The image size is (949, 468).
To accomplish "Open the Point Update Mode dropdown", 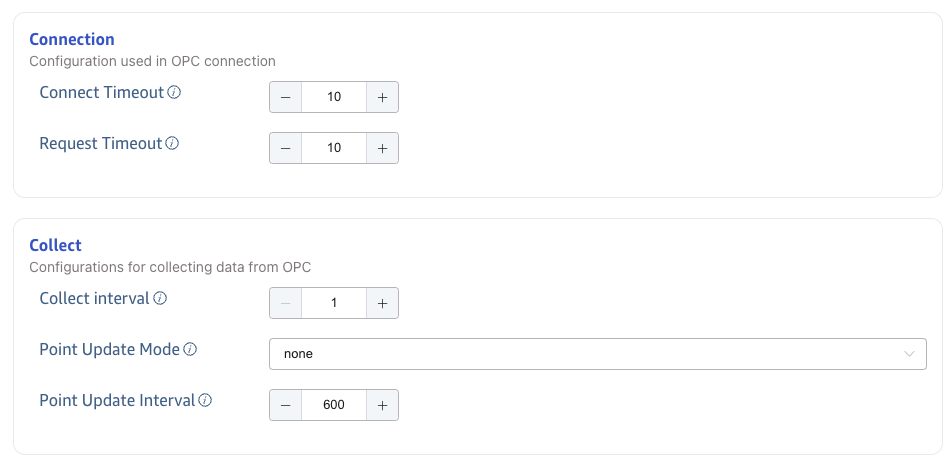I will tap(597, 354).
